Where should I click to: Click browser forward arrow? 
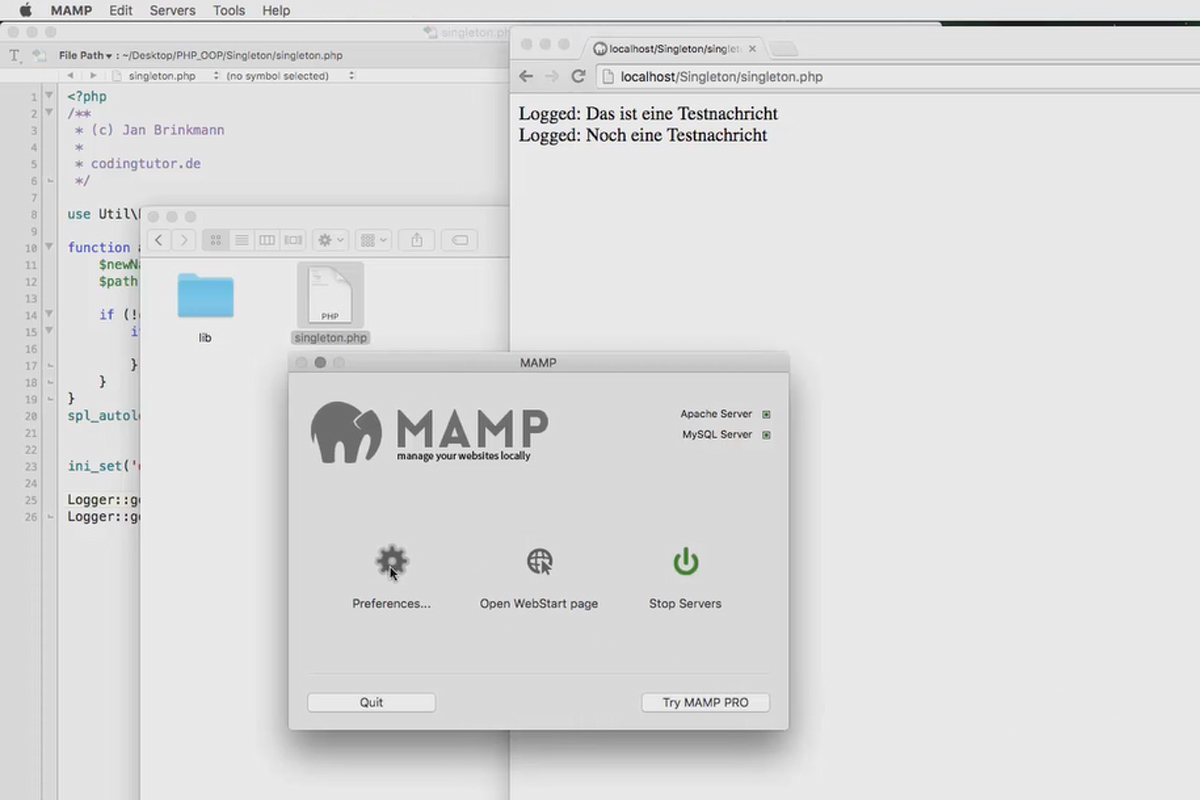click(551, 76)
